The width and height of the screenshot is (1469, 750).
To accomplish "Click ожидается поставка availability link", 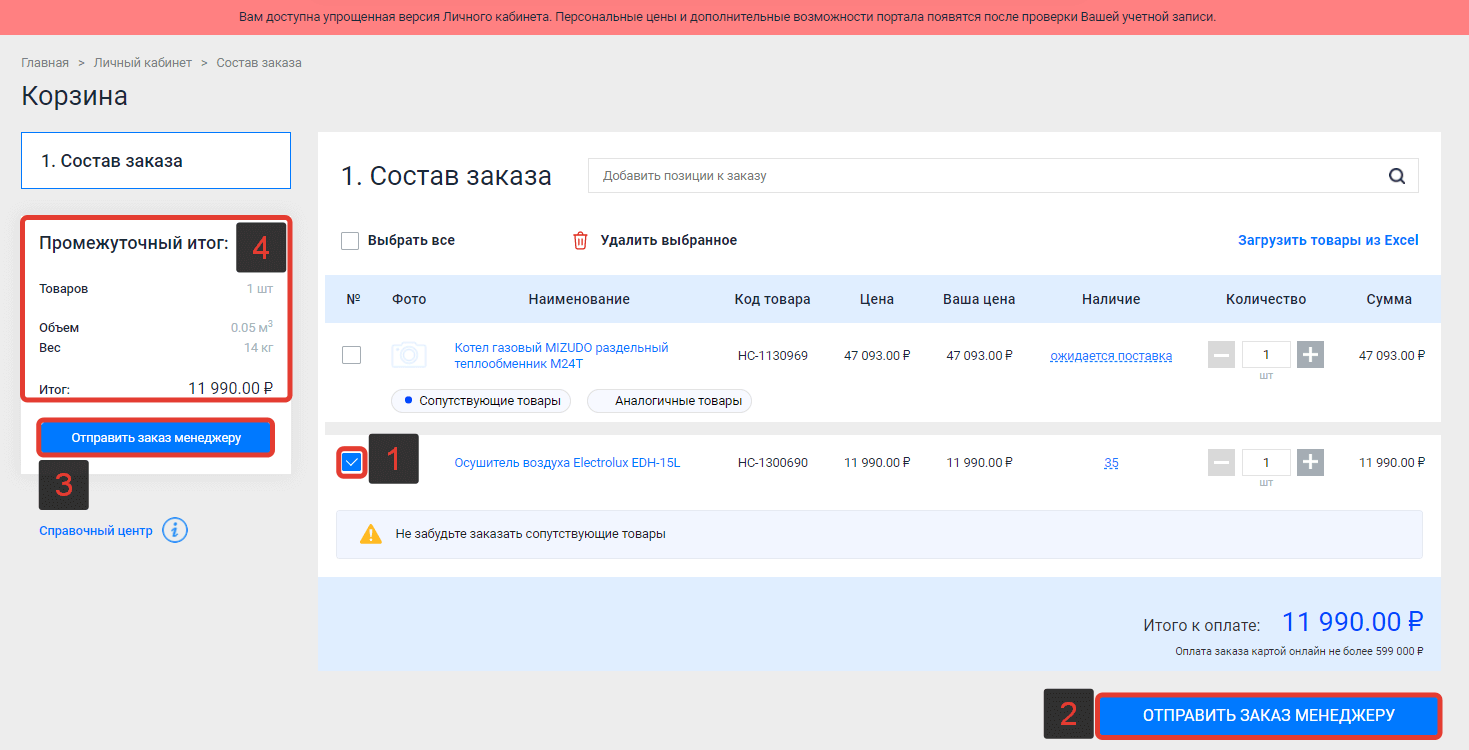I will click(1111, 356).
